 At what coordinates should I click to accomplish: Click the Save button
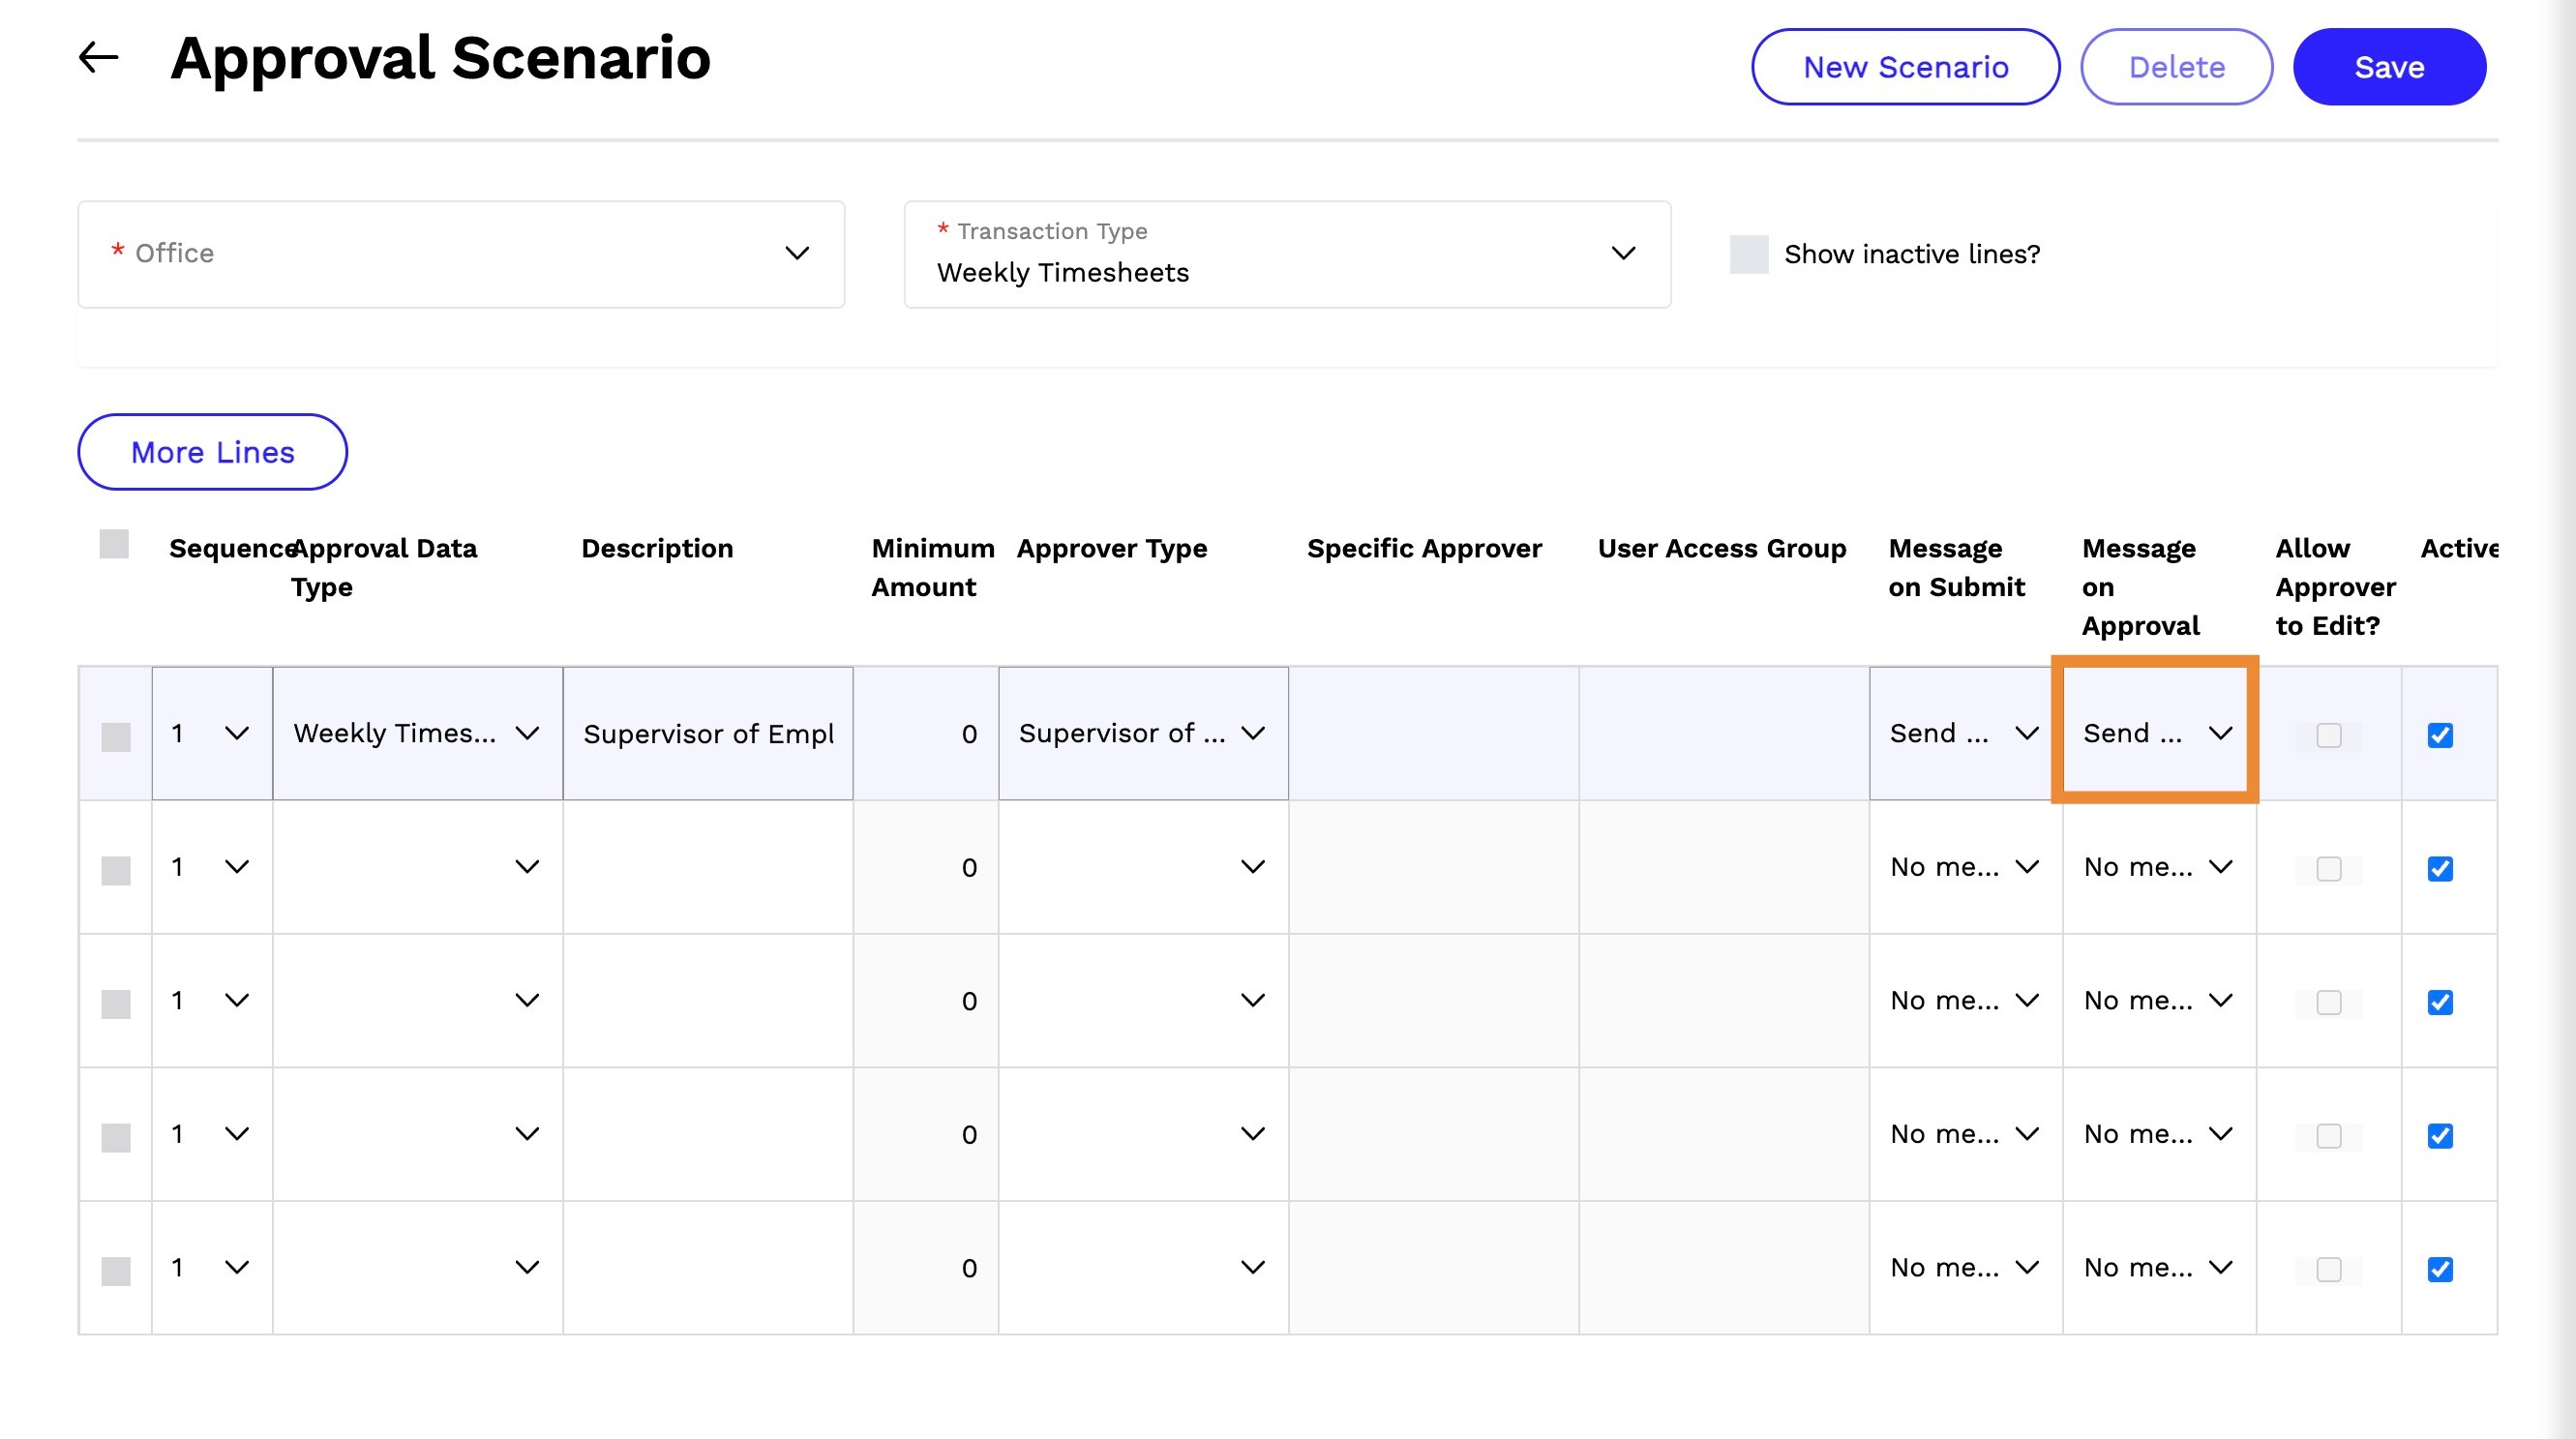coord(2389,67)
